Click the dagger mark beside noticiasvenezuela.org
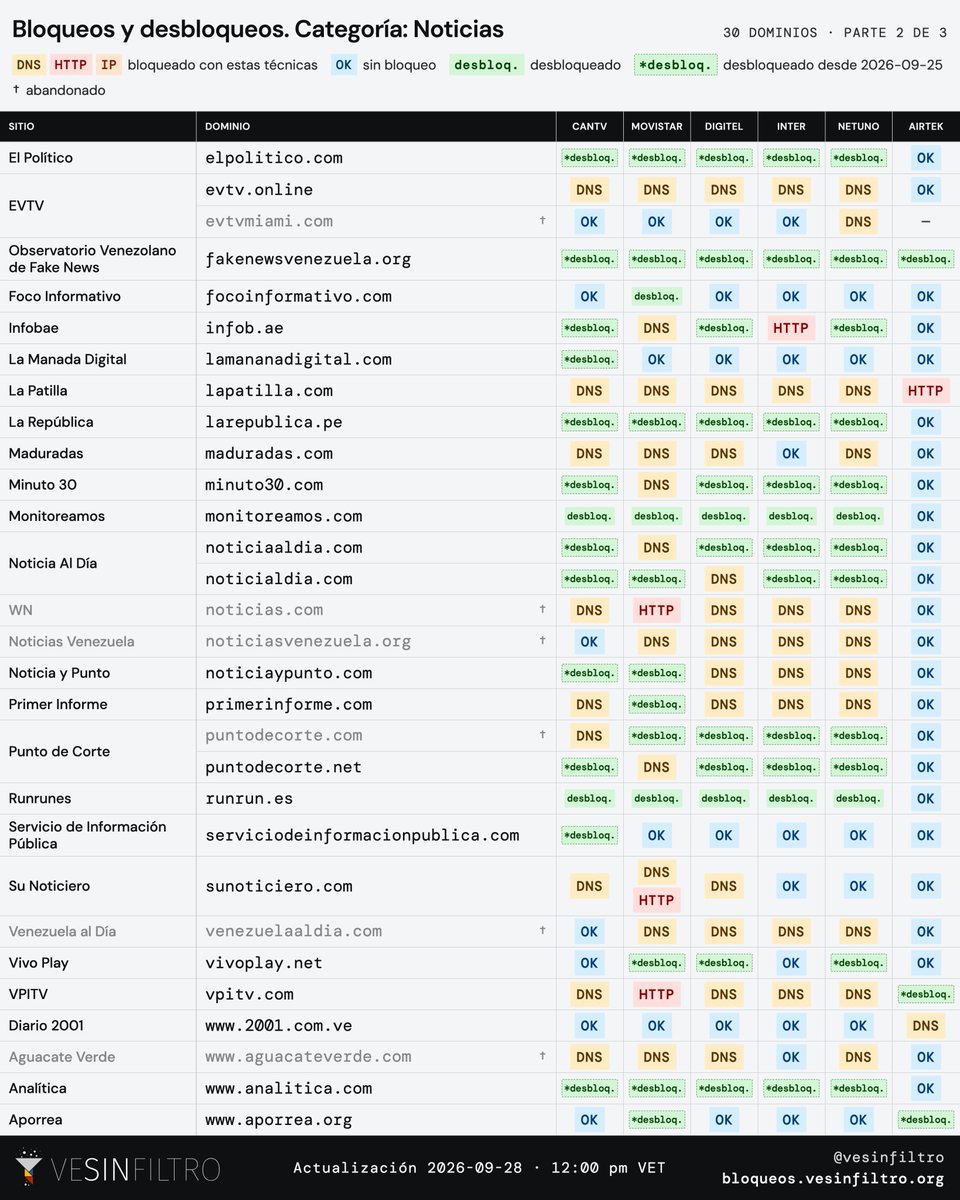This screenshot has height=1200, width=960. [543, 641]
